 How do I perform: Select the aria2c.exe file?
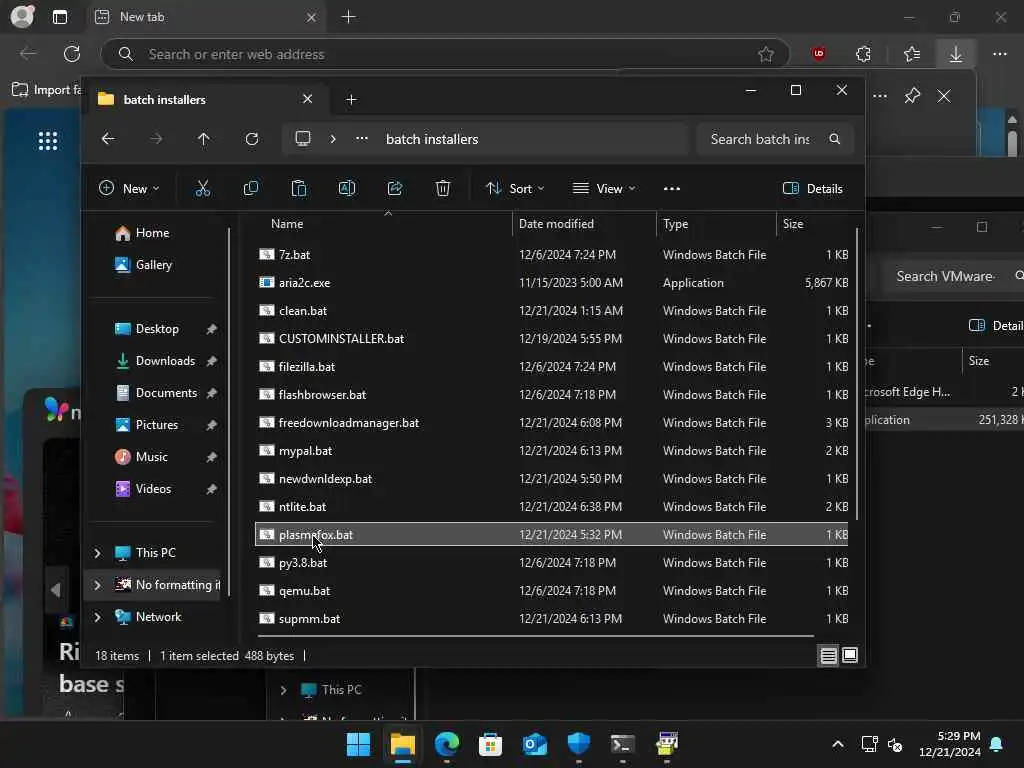point(552,283)
